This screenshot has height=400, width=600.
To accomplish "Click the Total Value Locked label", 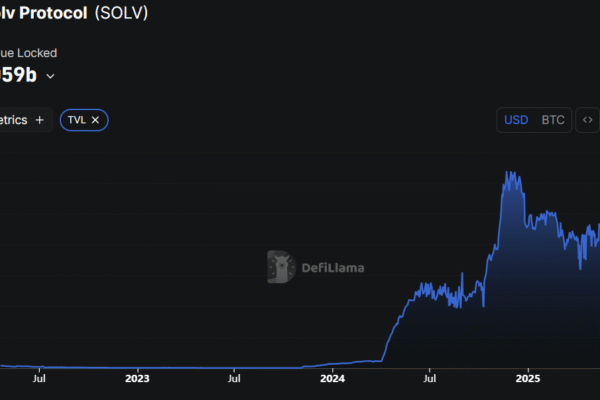I will click(28, 53).
